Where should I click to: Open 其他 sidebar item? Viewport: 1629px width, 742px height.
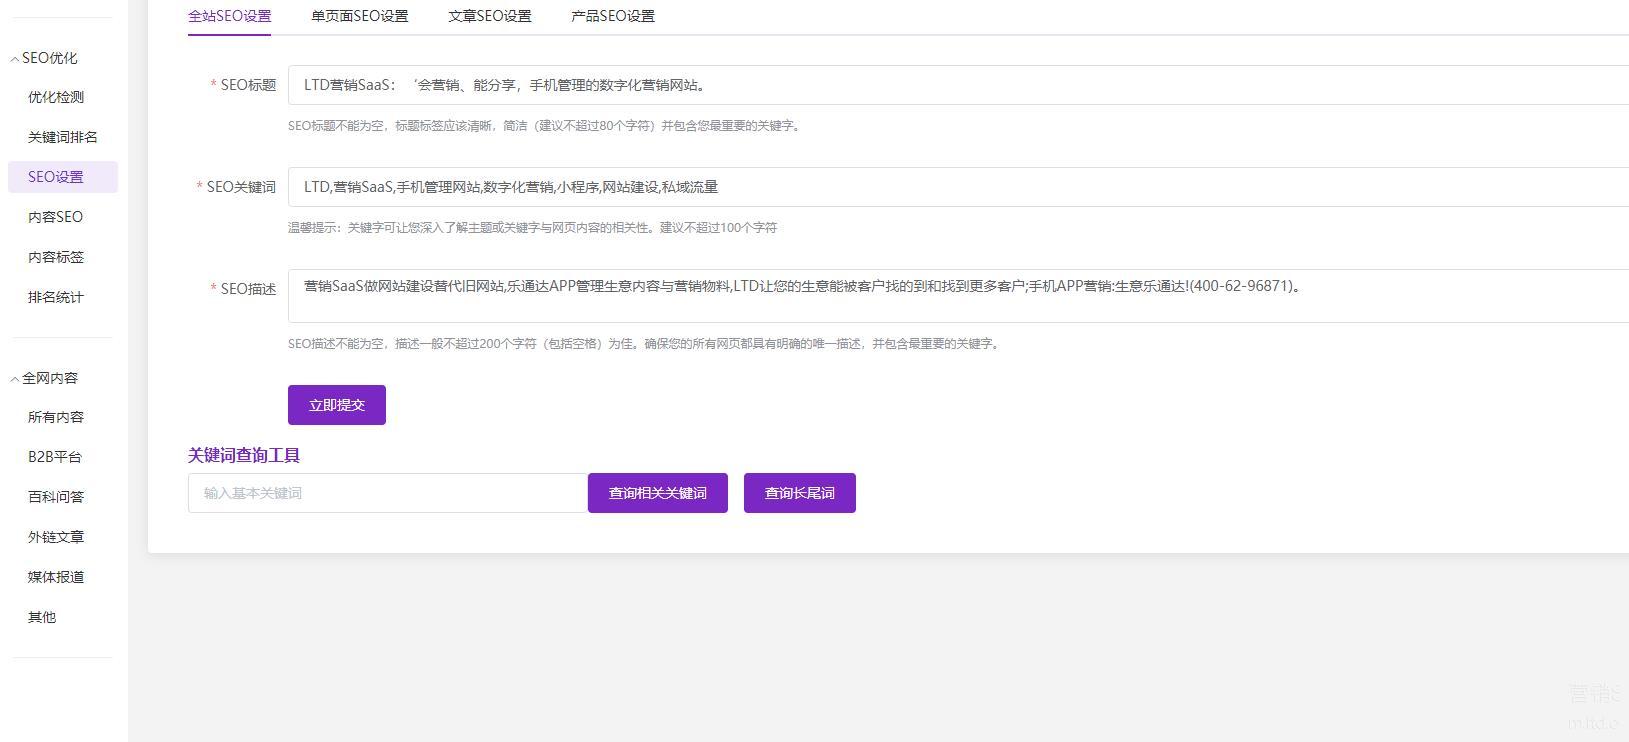42,617
